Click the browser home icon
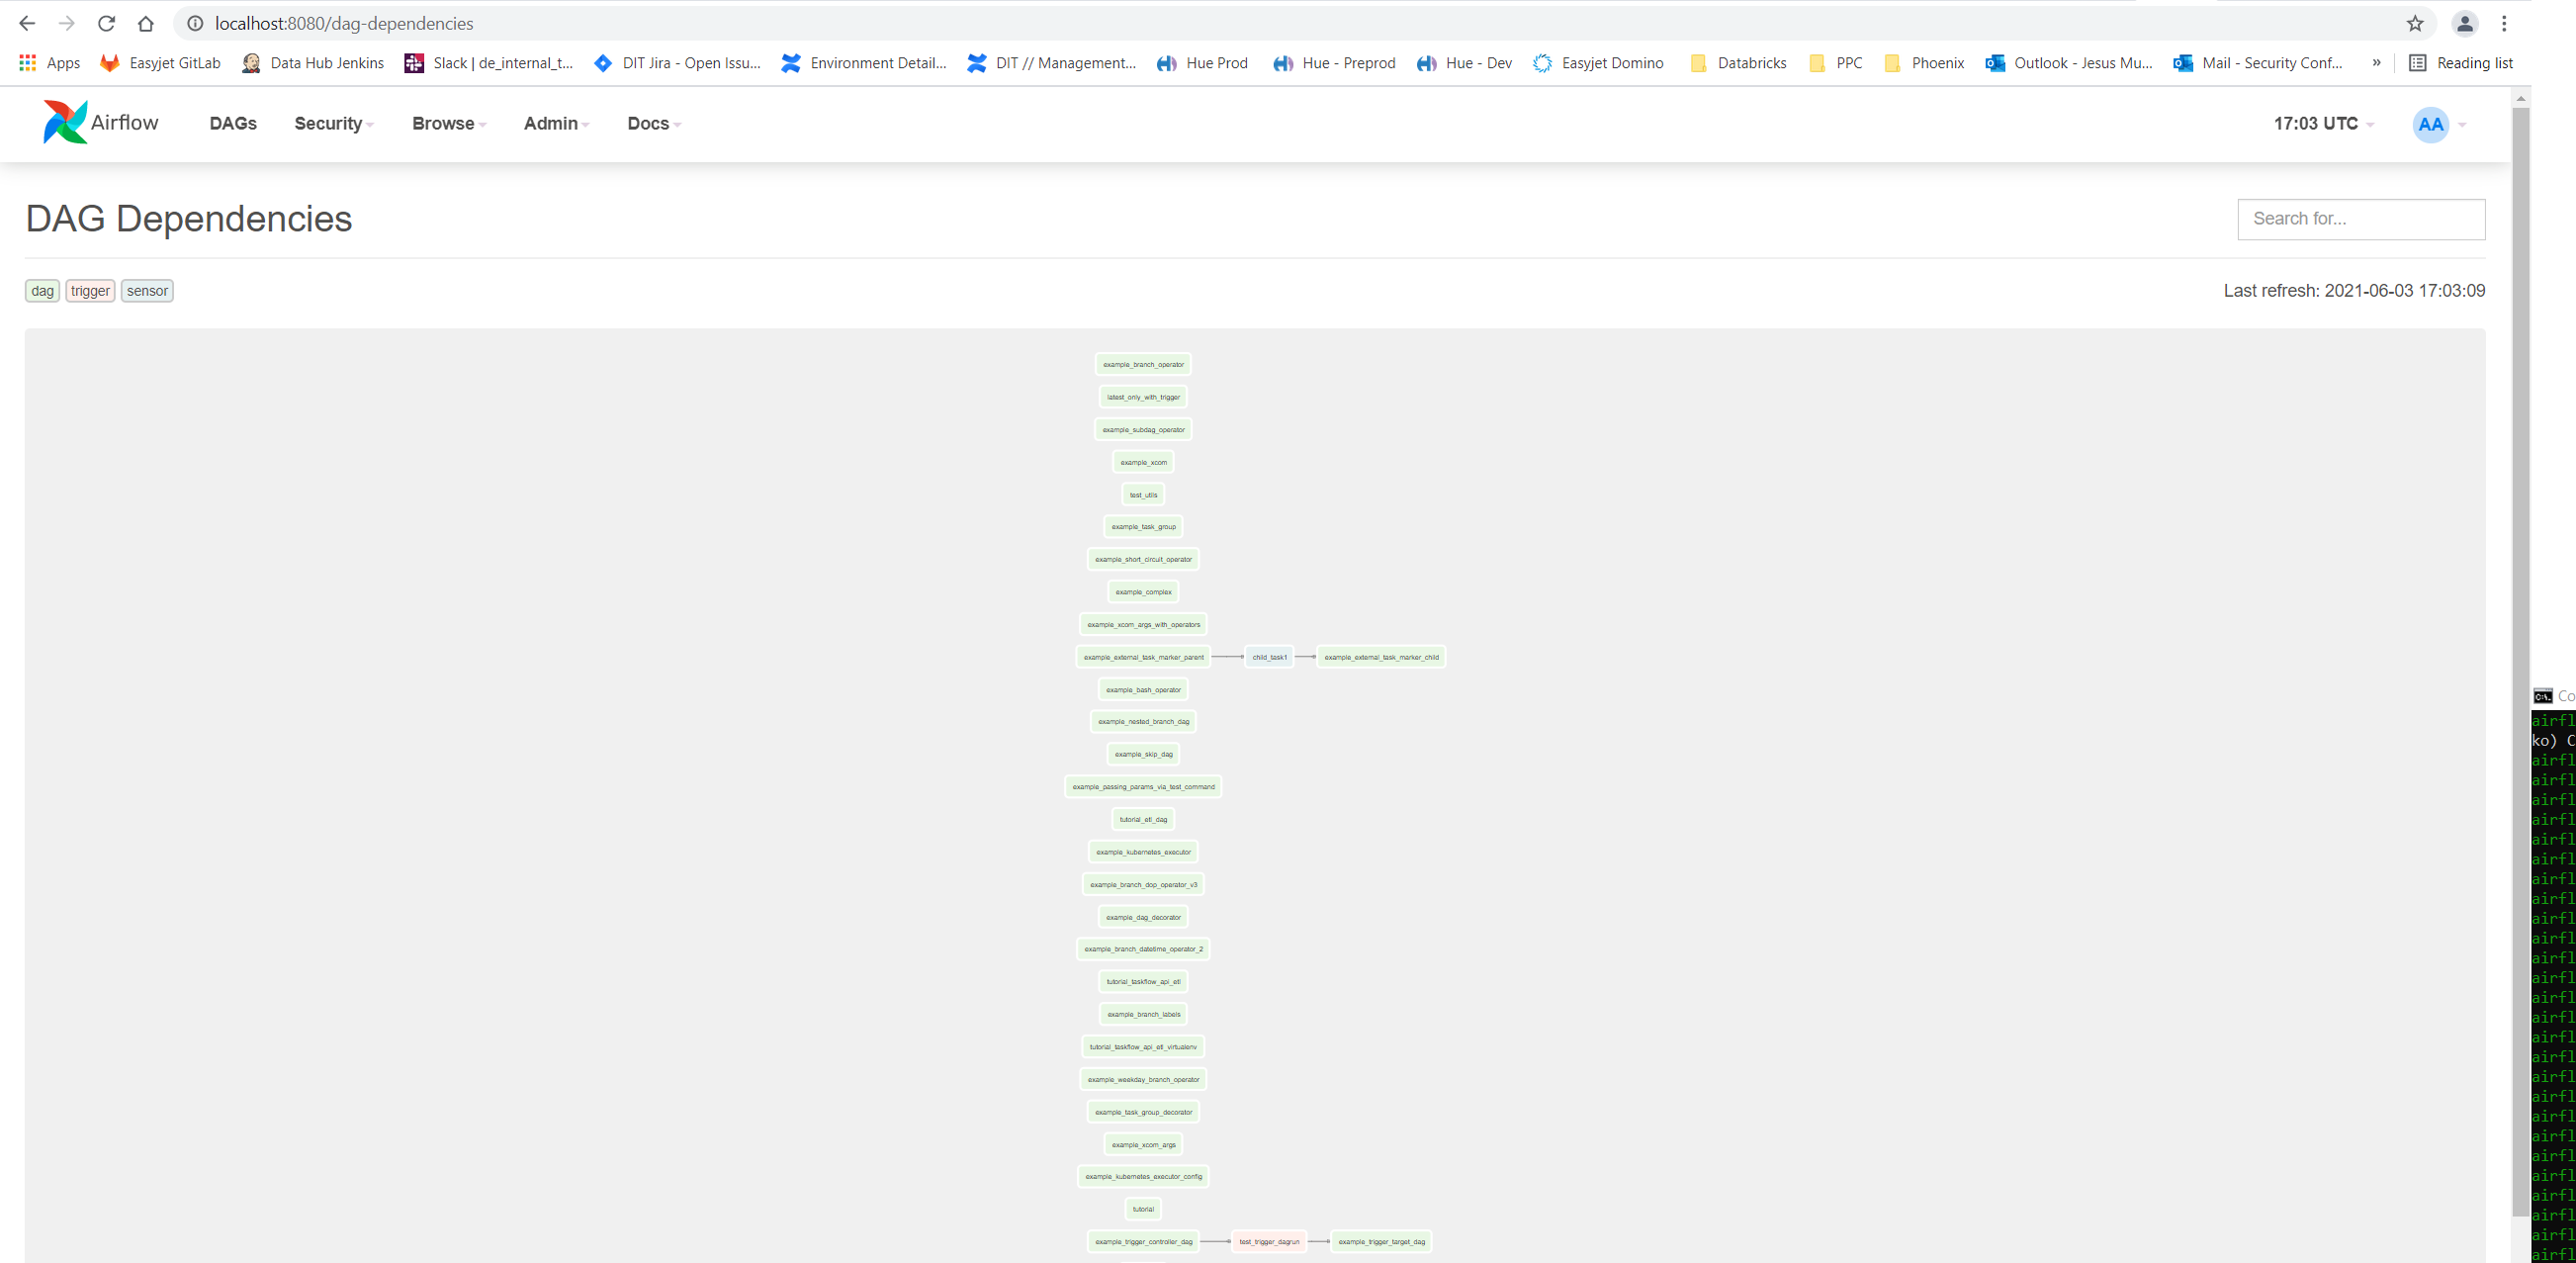 pyautogui.click(x=146, y=23)
